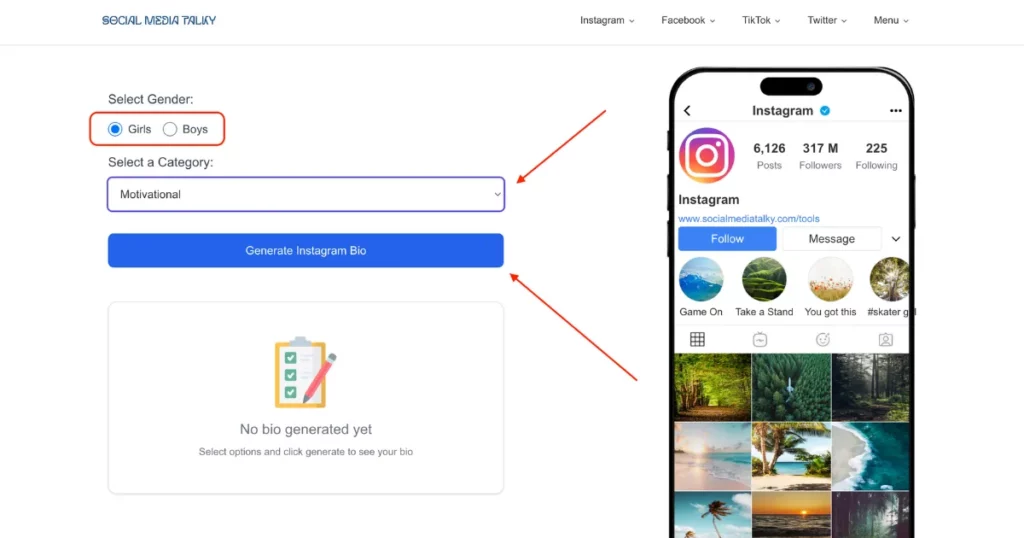Viewport: 1024px width, 538px height.
Task: Click the bold Instagram profile name
Action: pos(709,200)
